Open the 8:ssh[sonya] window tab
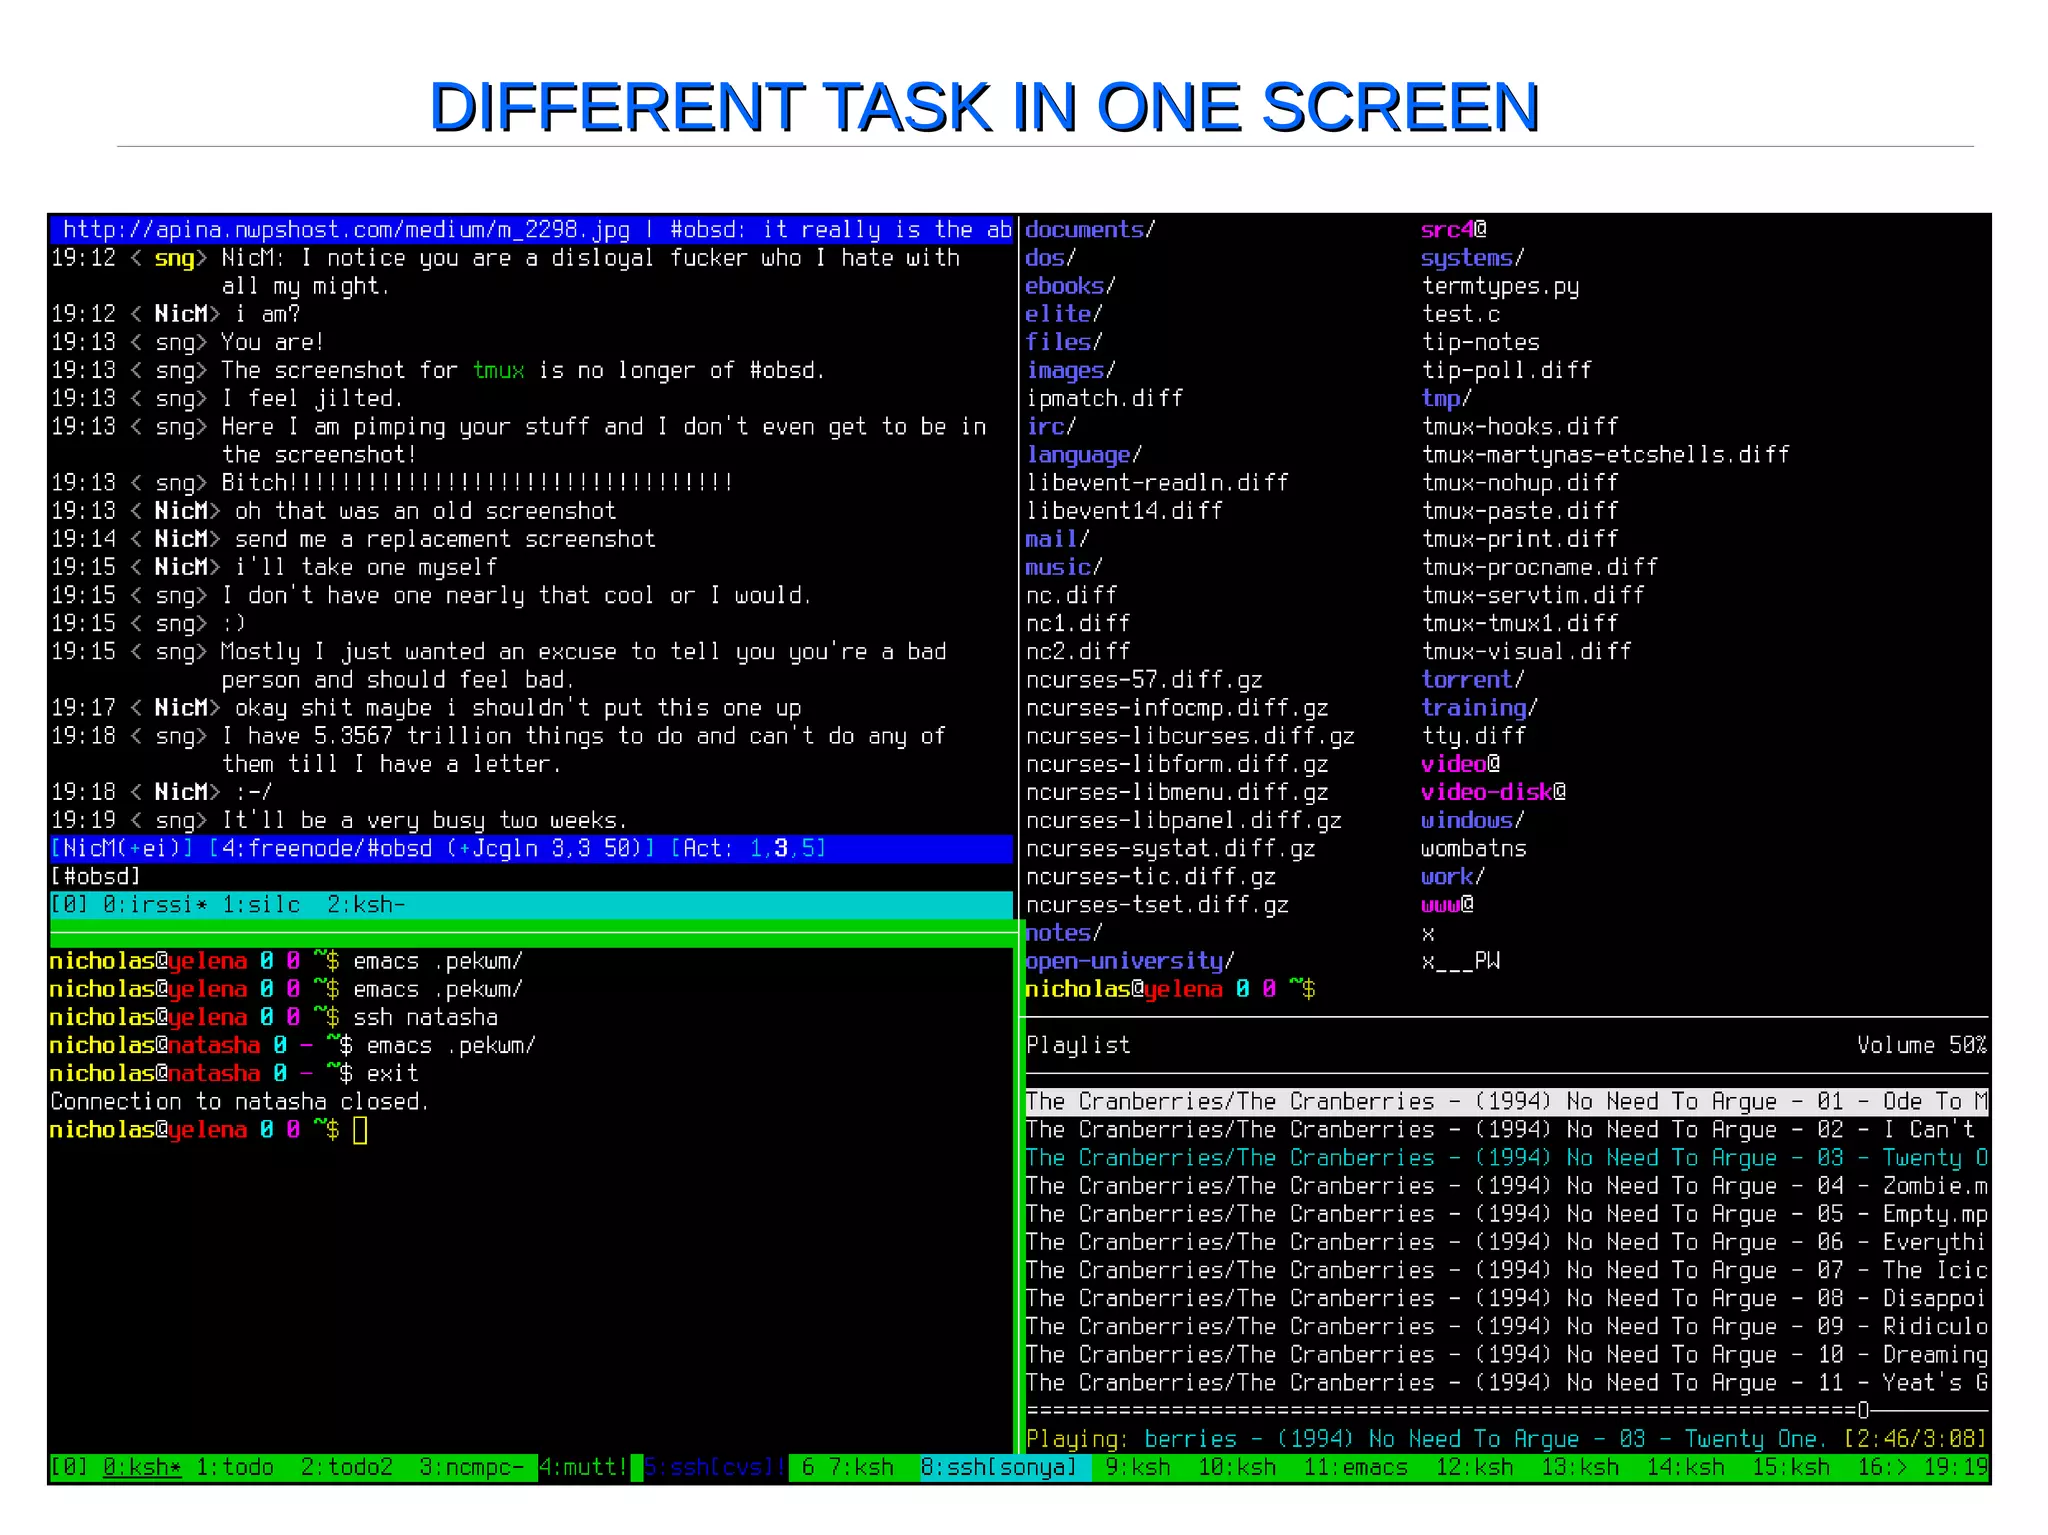This screenshot has width=2048, height=1535. coord(999,1467)
